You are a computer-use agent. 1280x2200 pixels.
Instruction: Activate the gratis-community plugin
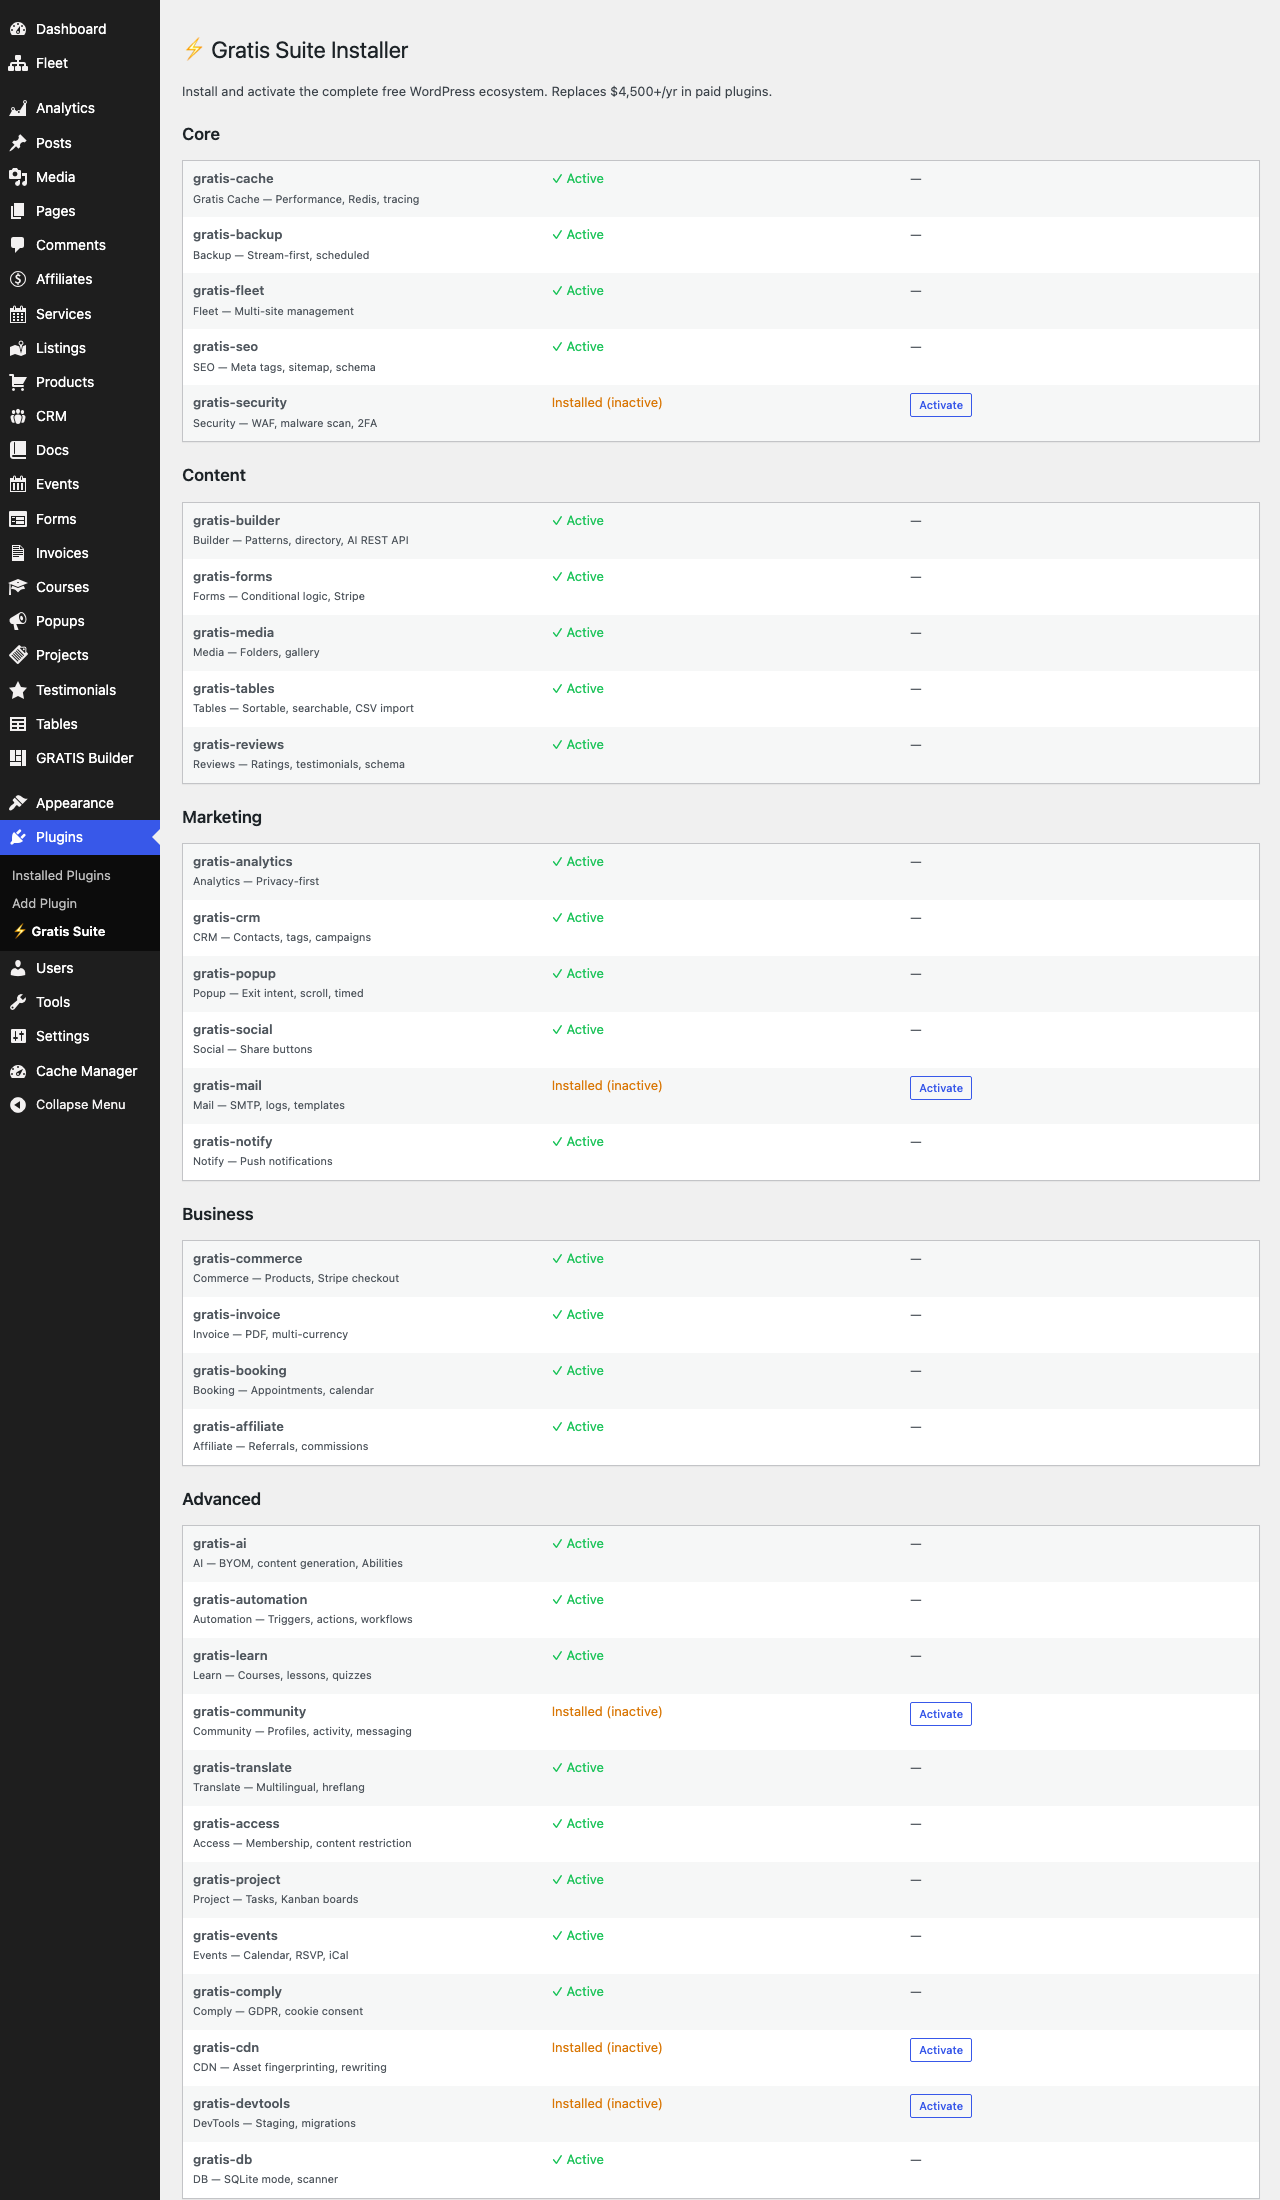click(941, 1714)
